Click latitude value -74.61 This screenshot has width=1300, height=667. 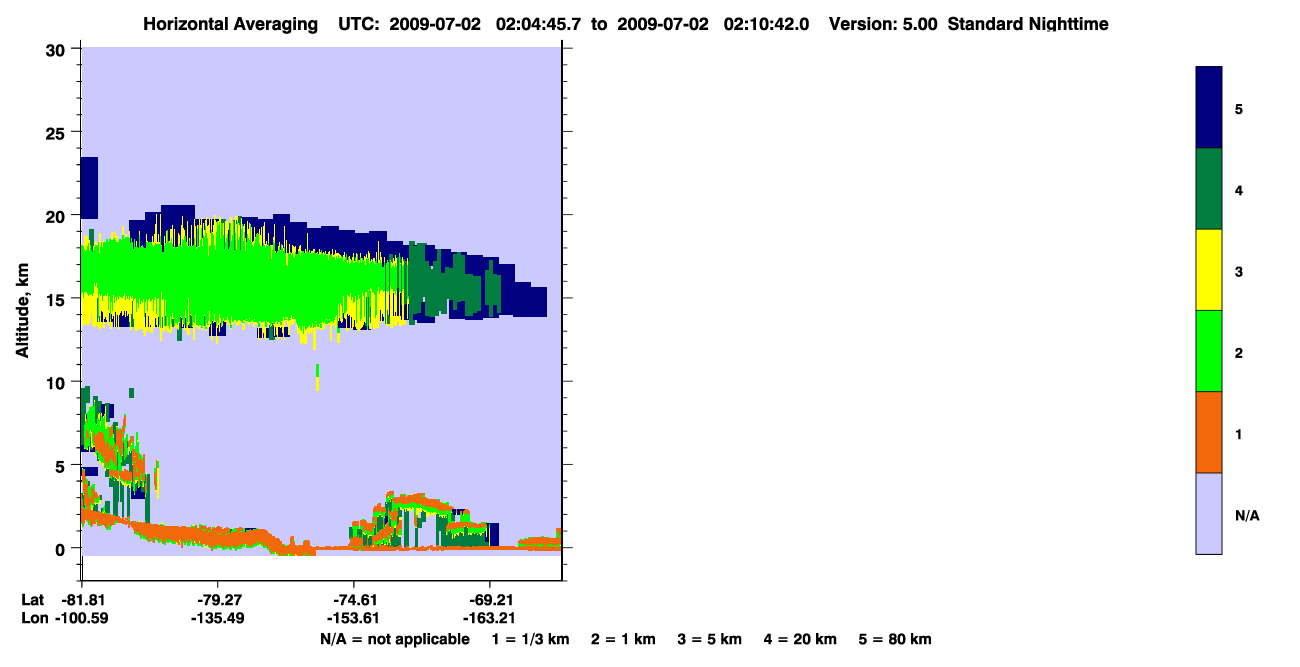[x=353, y=600]
